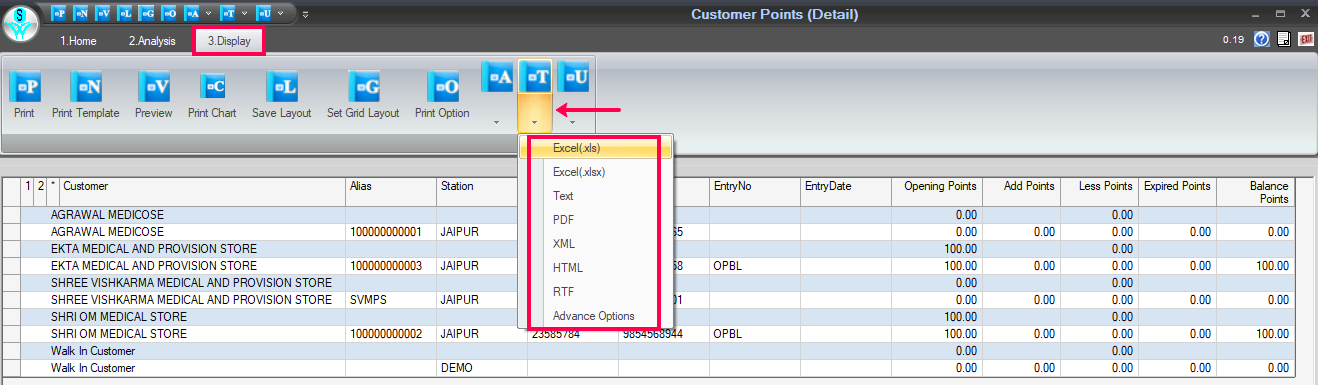Click the Alias column header
1318x385 pixels.
click(x=392, y=192)
